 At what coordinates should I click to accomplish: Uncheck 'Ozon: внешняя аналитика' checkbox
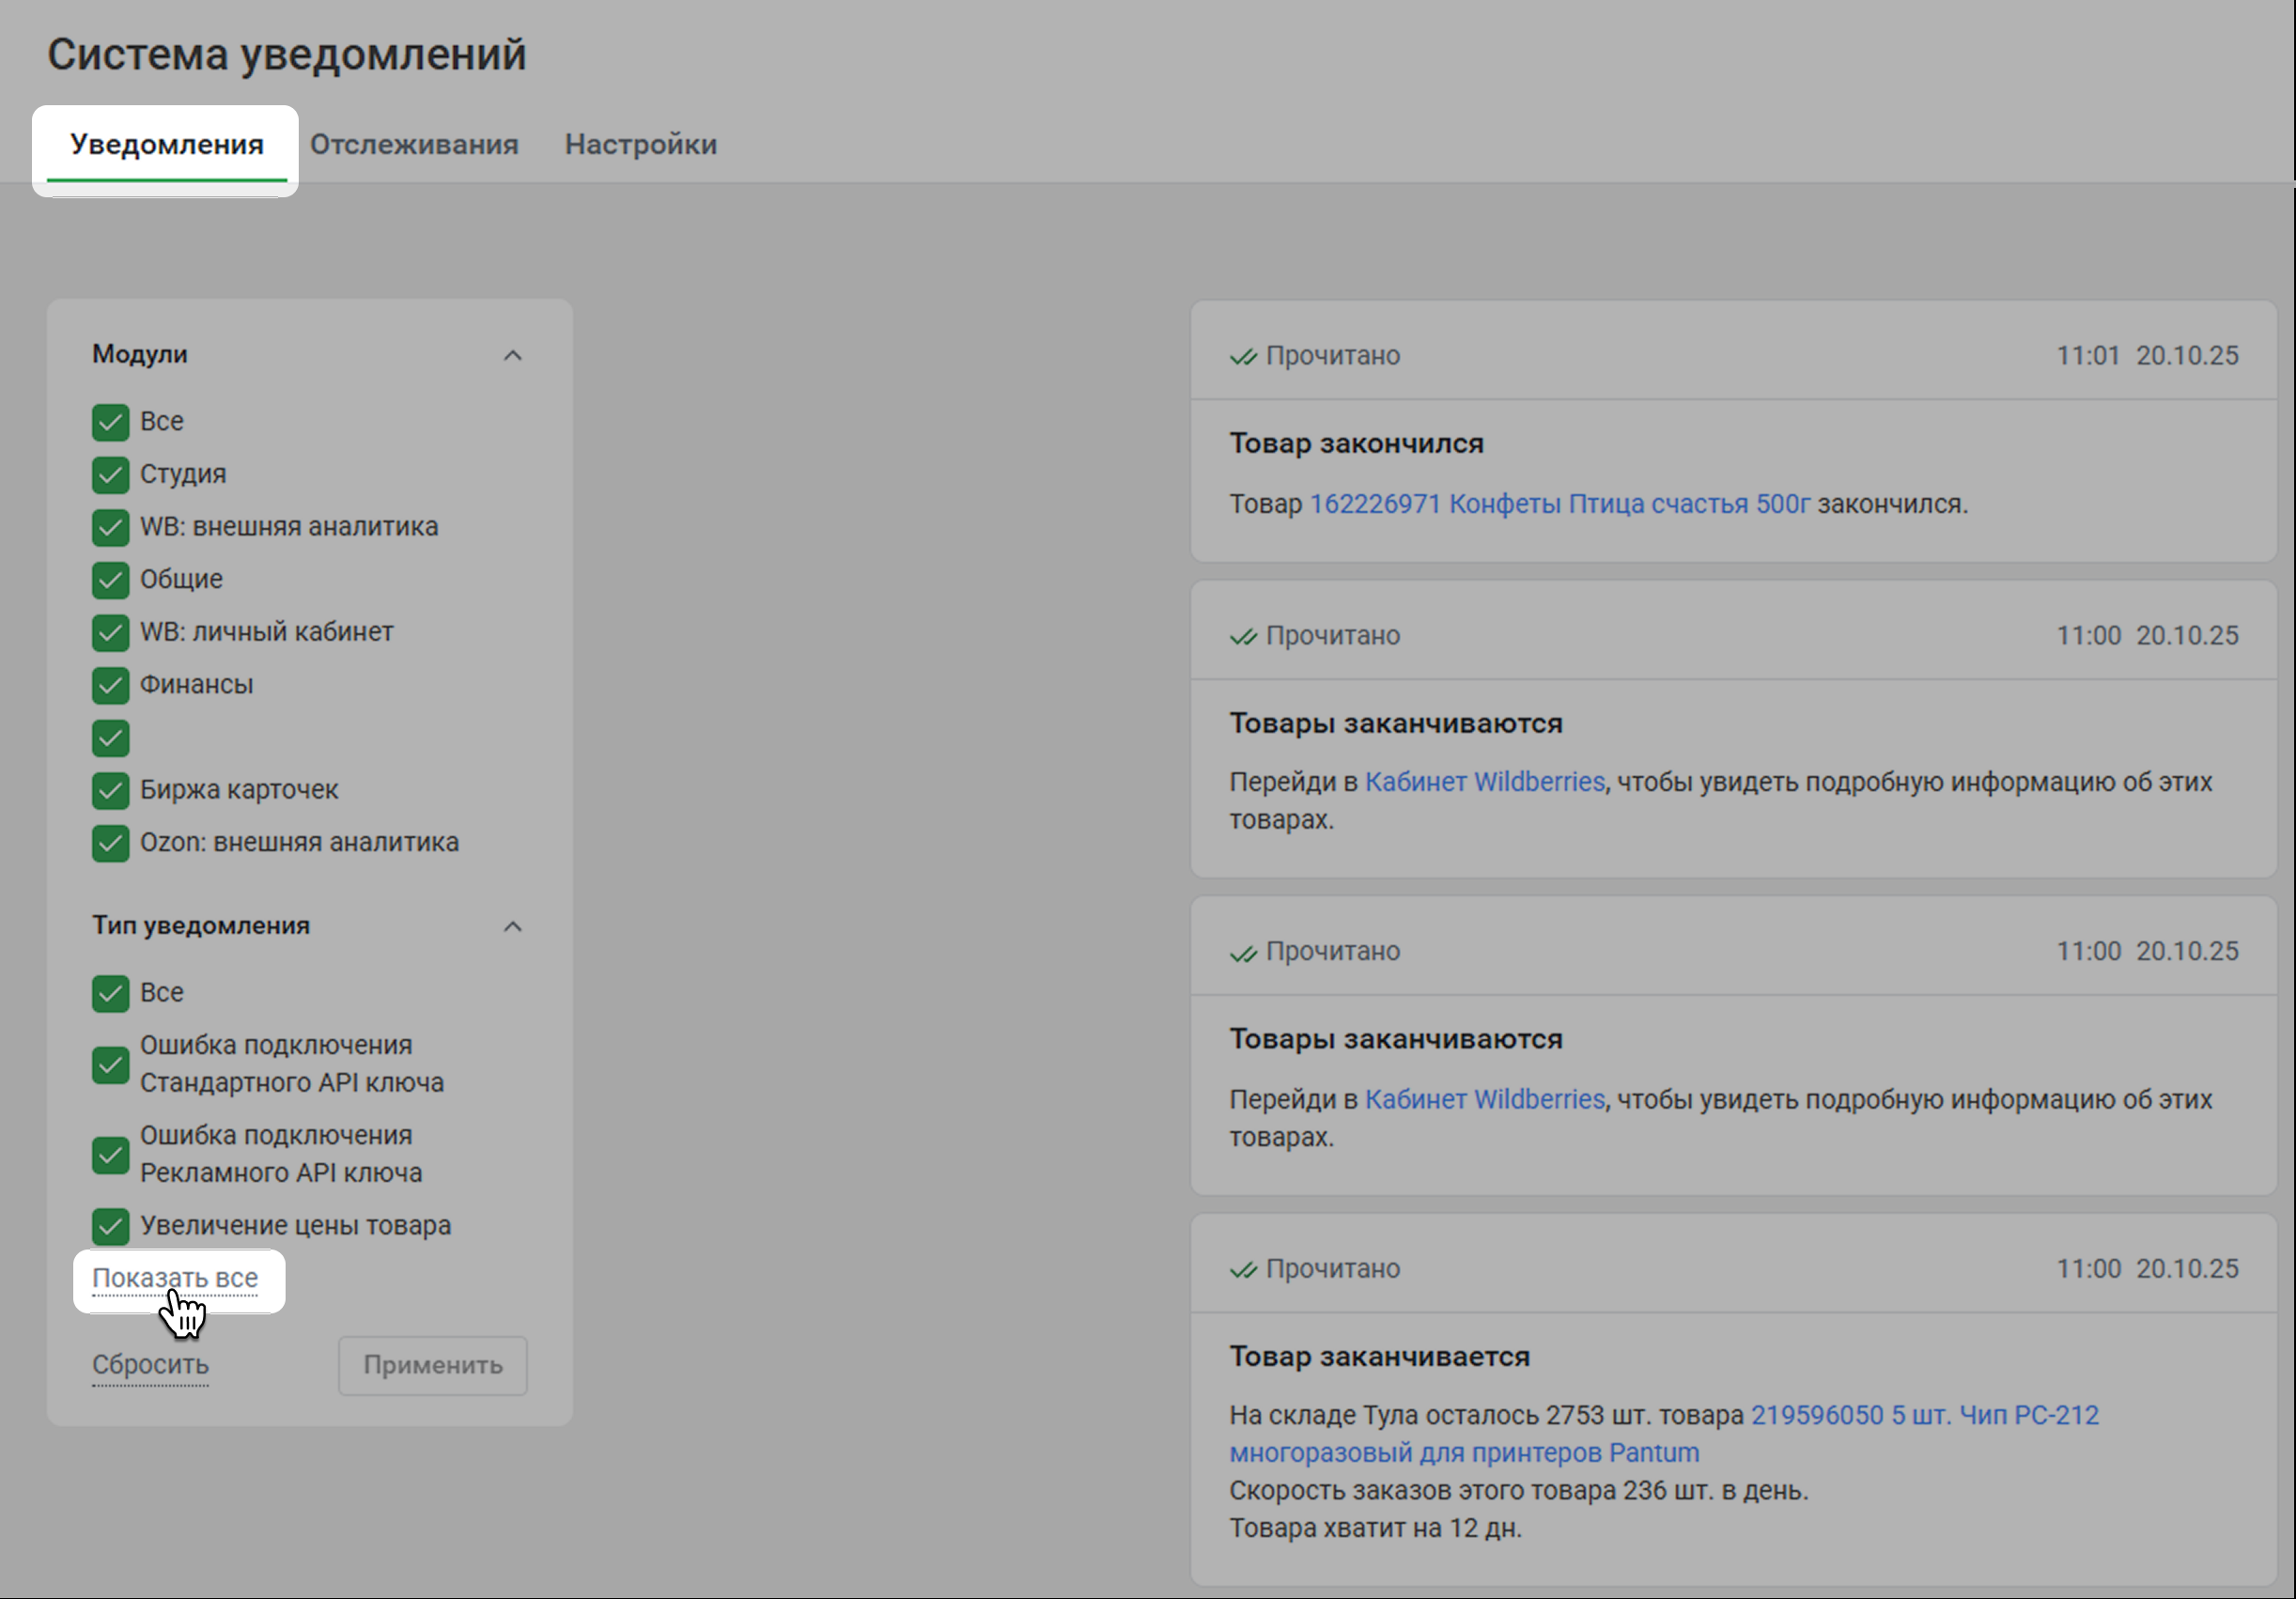tap(111, 843)
